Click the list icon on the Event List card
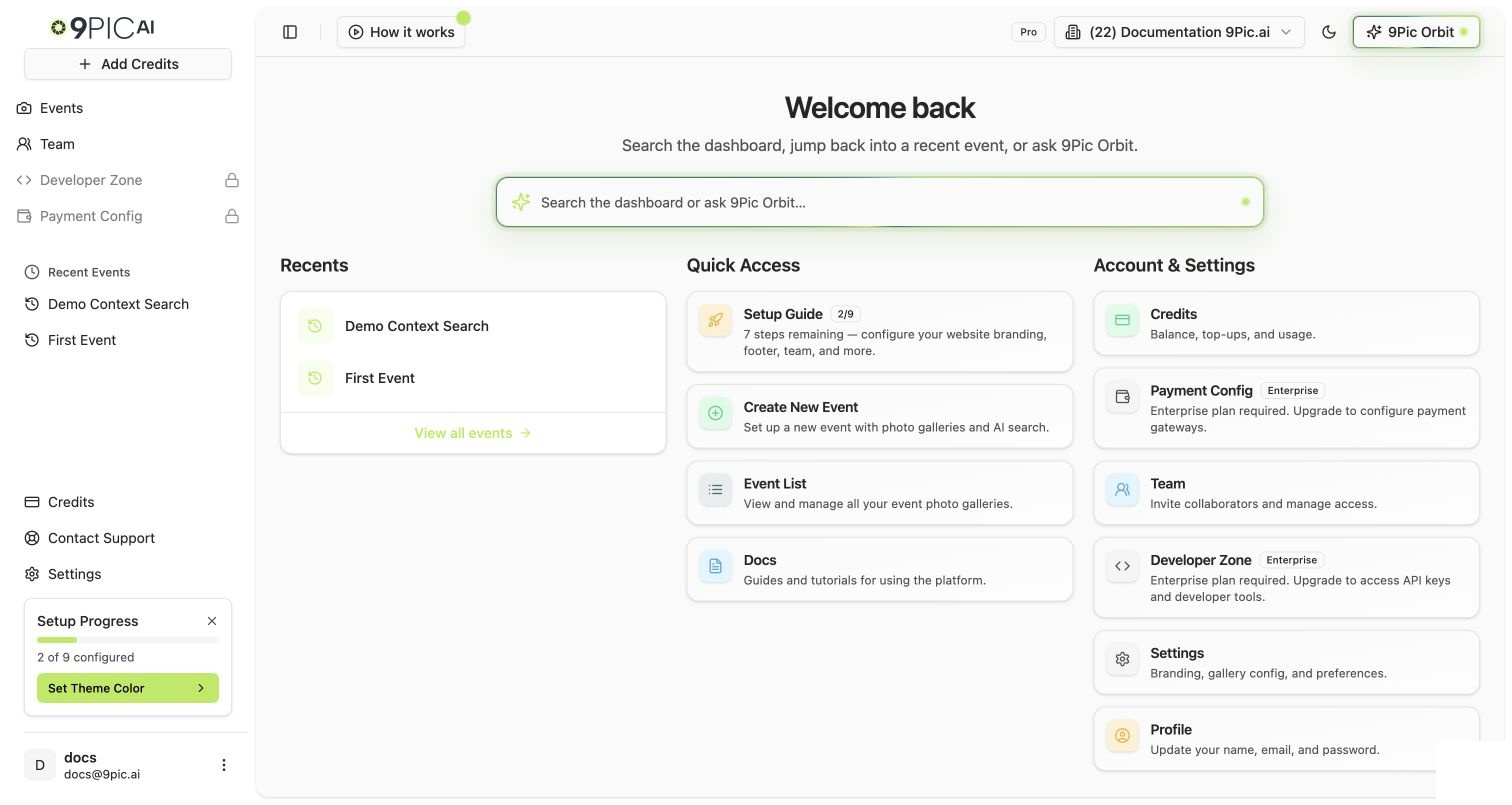 716,490
